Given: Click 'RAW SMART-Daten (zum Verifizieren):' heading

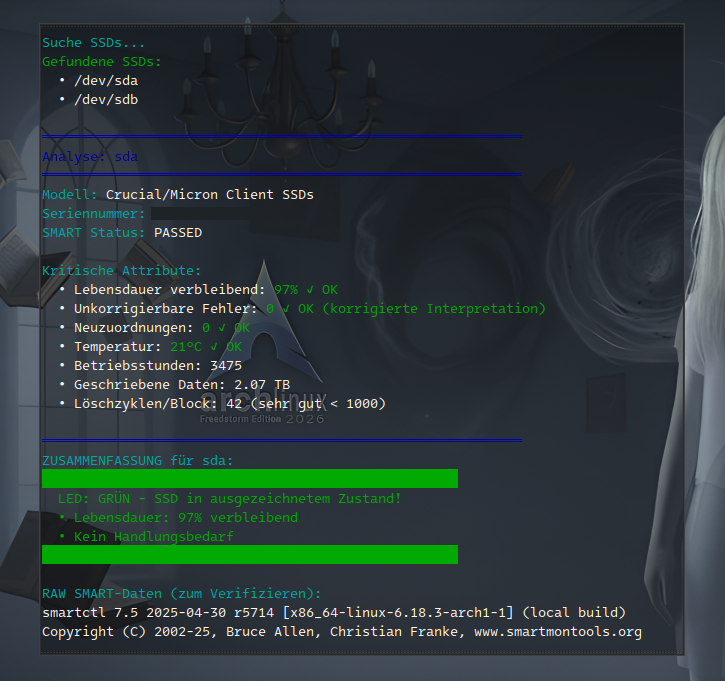Looking at the screenshot, I should click(181, 594).
